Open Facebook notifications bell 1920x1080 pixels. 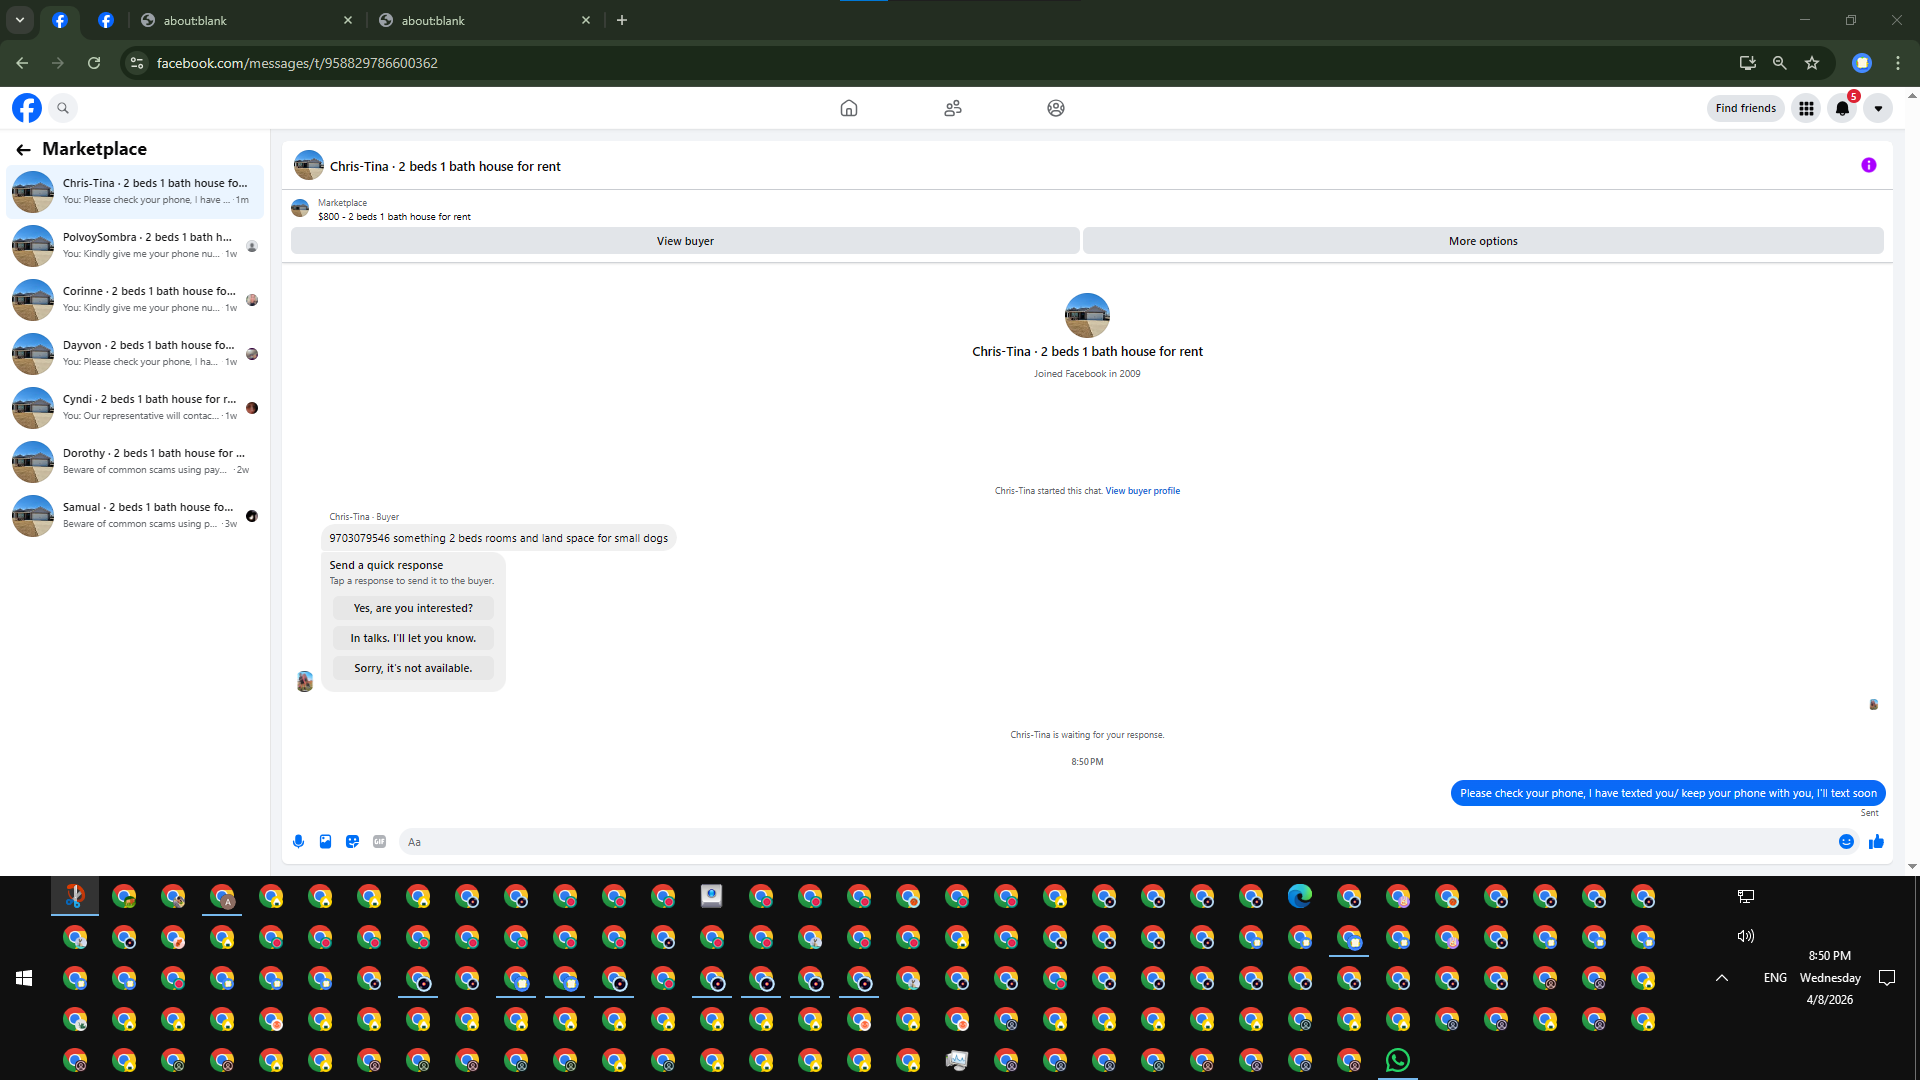point(1842,109)
